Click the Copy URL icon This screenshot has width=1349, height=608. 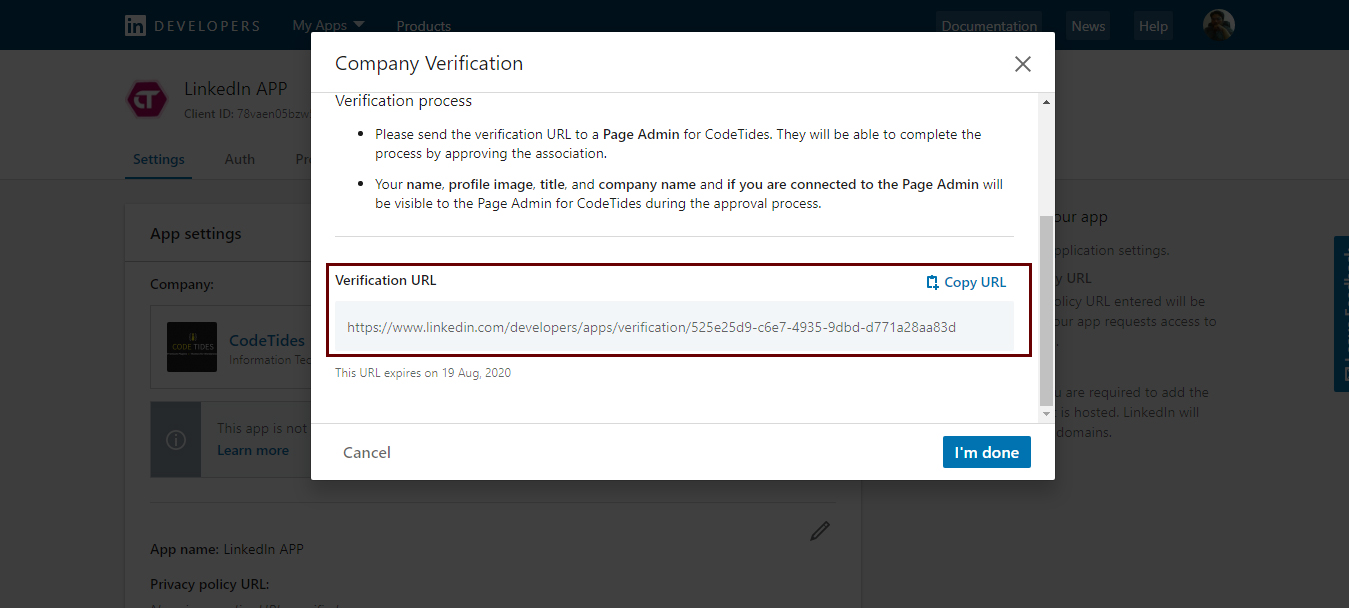click(932, 282)
